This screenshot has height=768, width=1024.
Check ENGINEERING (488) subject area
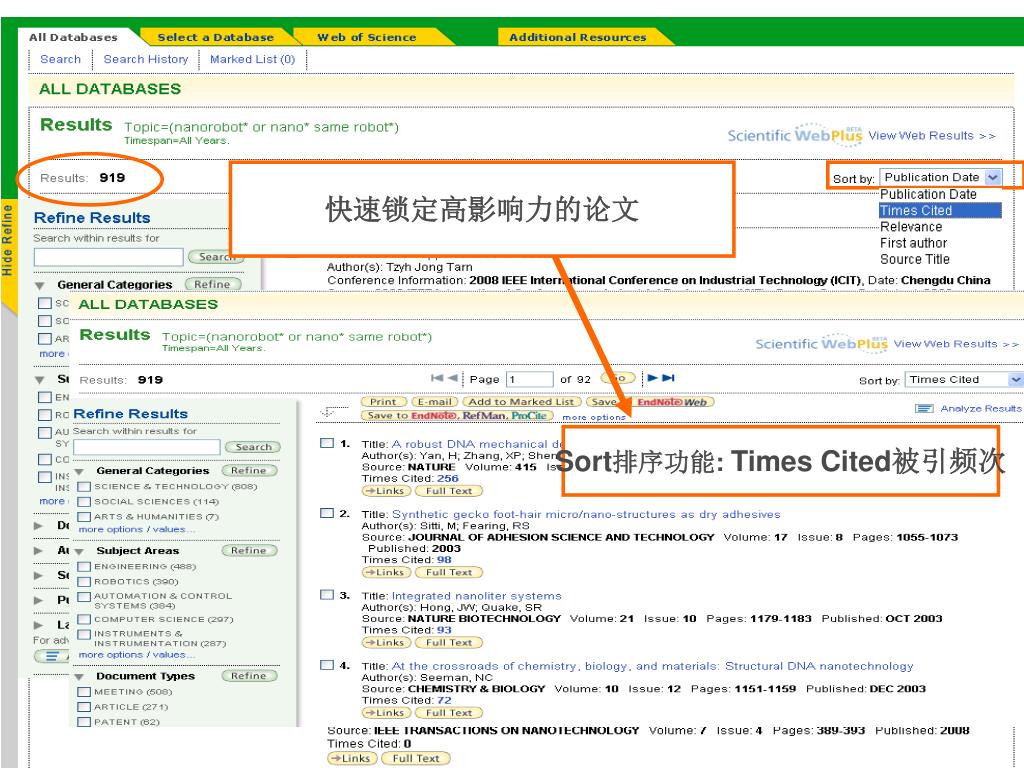84,566
